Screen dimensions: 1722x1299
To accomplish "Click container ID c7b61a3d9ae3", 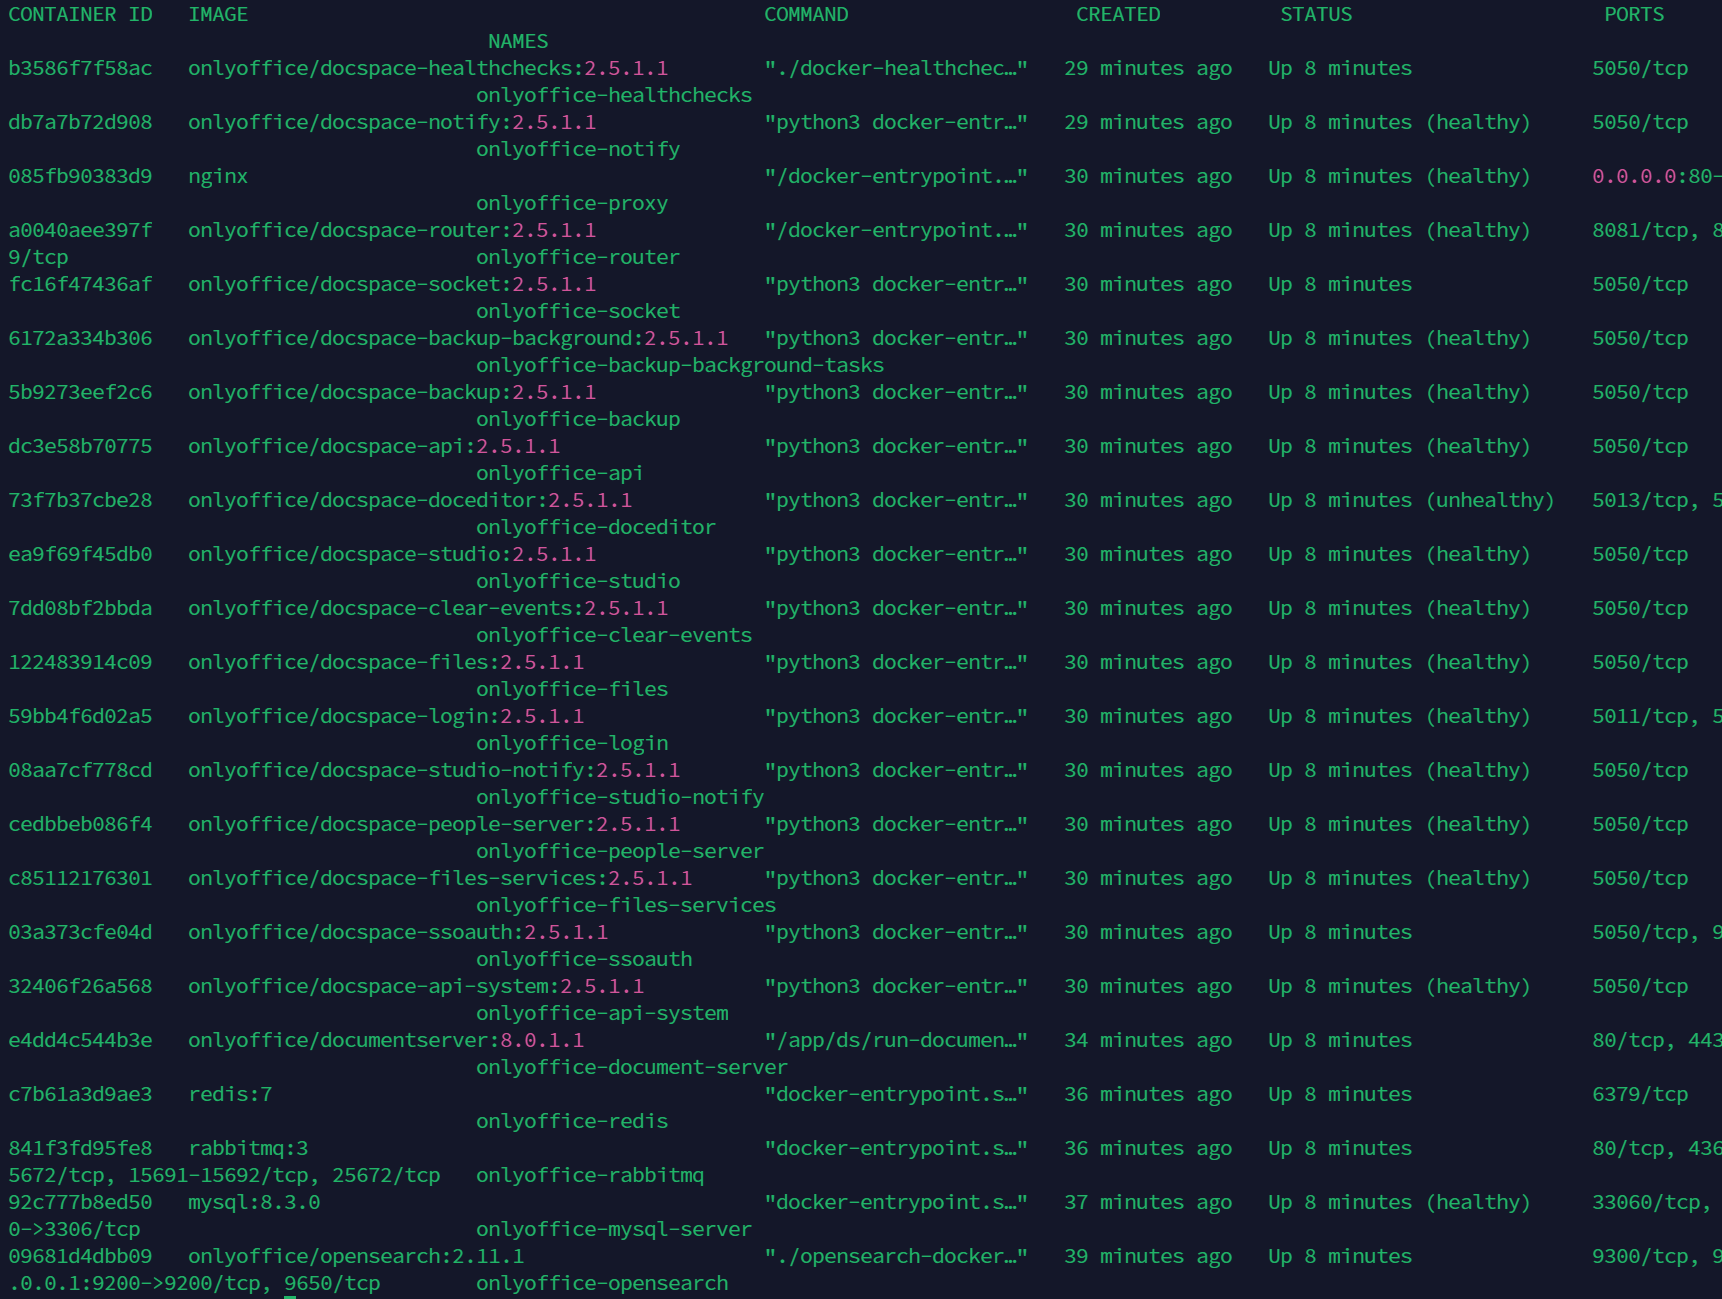I will (80, 1094).
